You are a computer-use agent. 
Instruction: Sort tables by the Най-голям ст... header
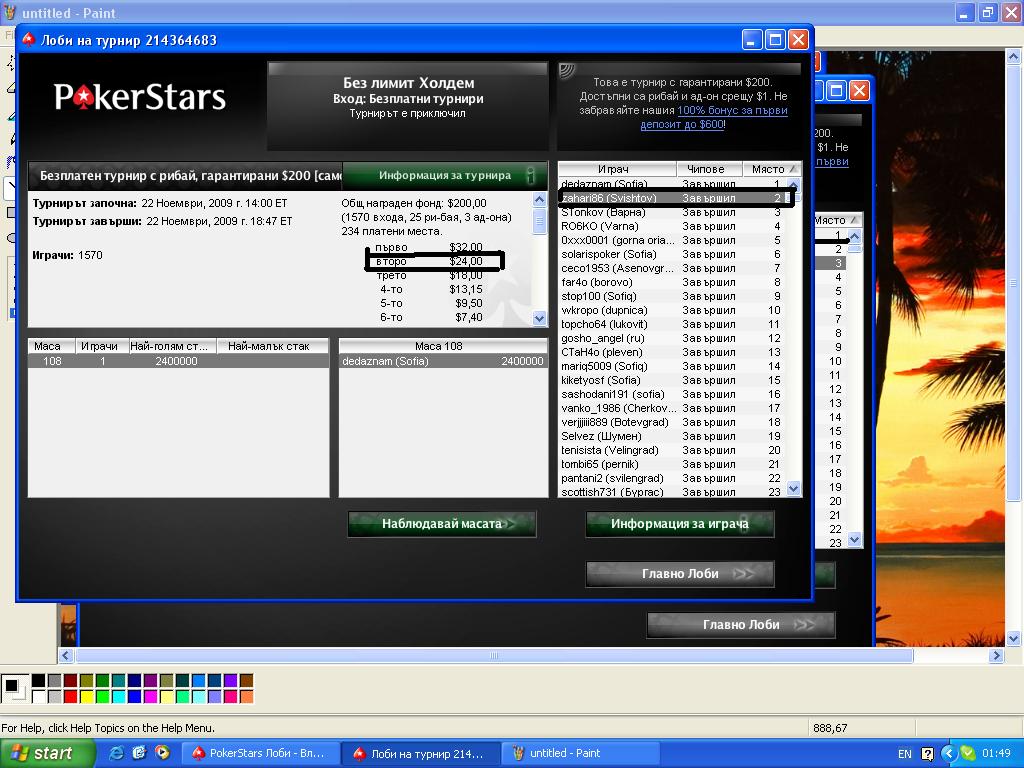pos(172,346)
